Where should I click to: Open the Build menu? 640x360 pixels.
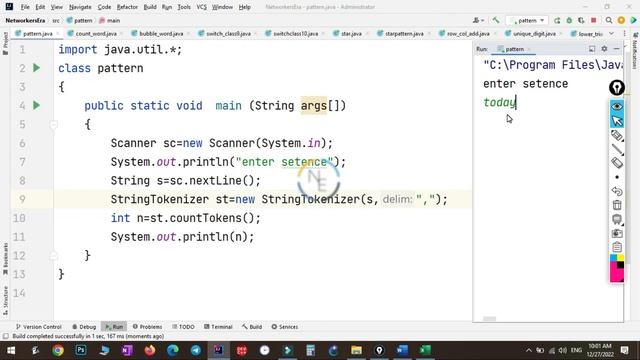[150, 7]
